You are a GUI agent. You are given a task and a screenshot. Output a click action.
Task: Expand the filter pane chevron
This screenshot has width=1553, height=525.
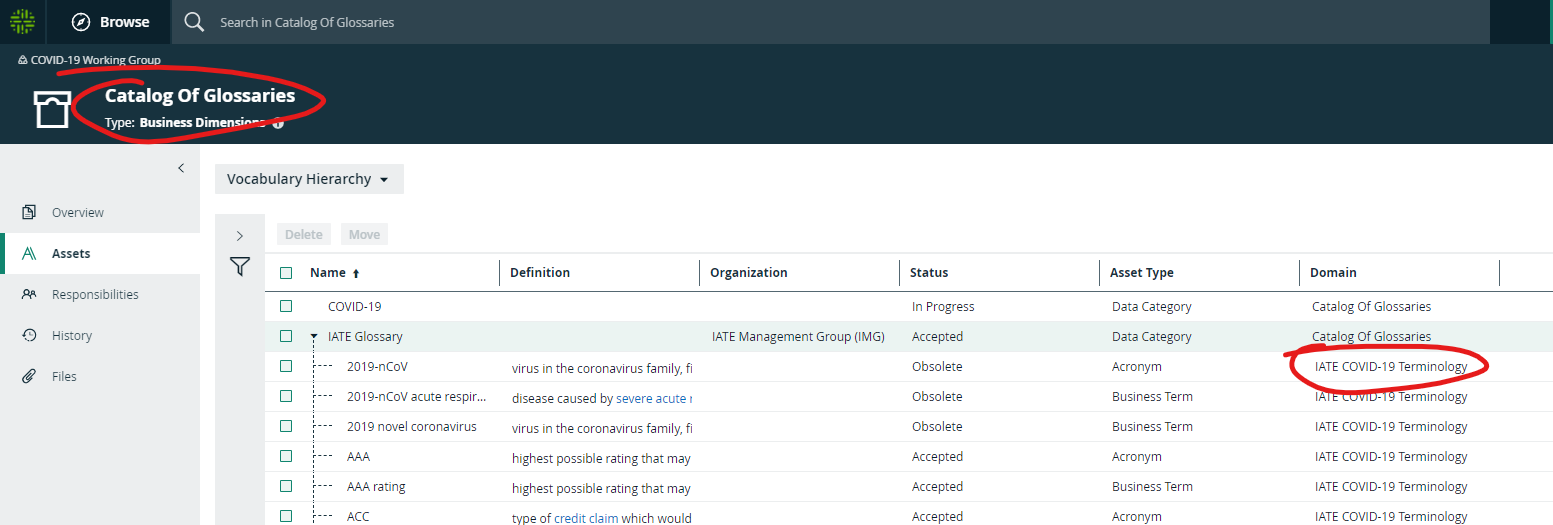pyautogui.click(x=239, y=236)
